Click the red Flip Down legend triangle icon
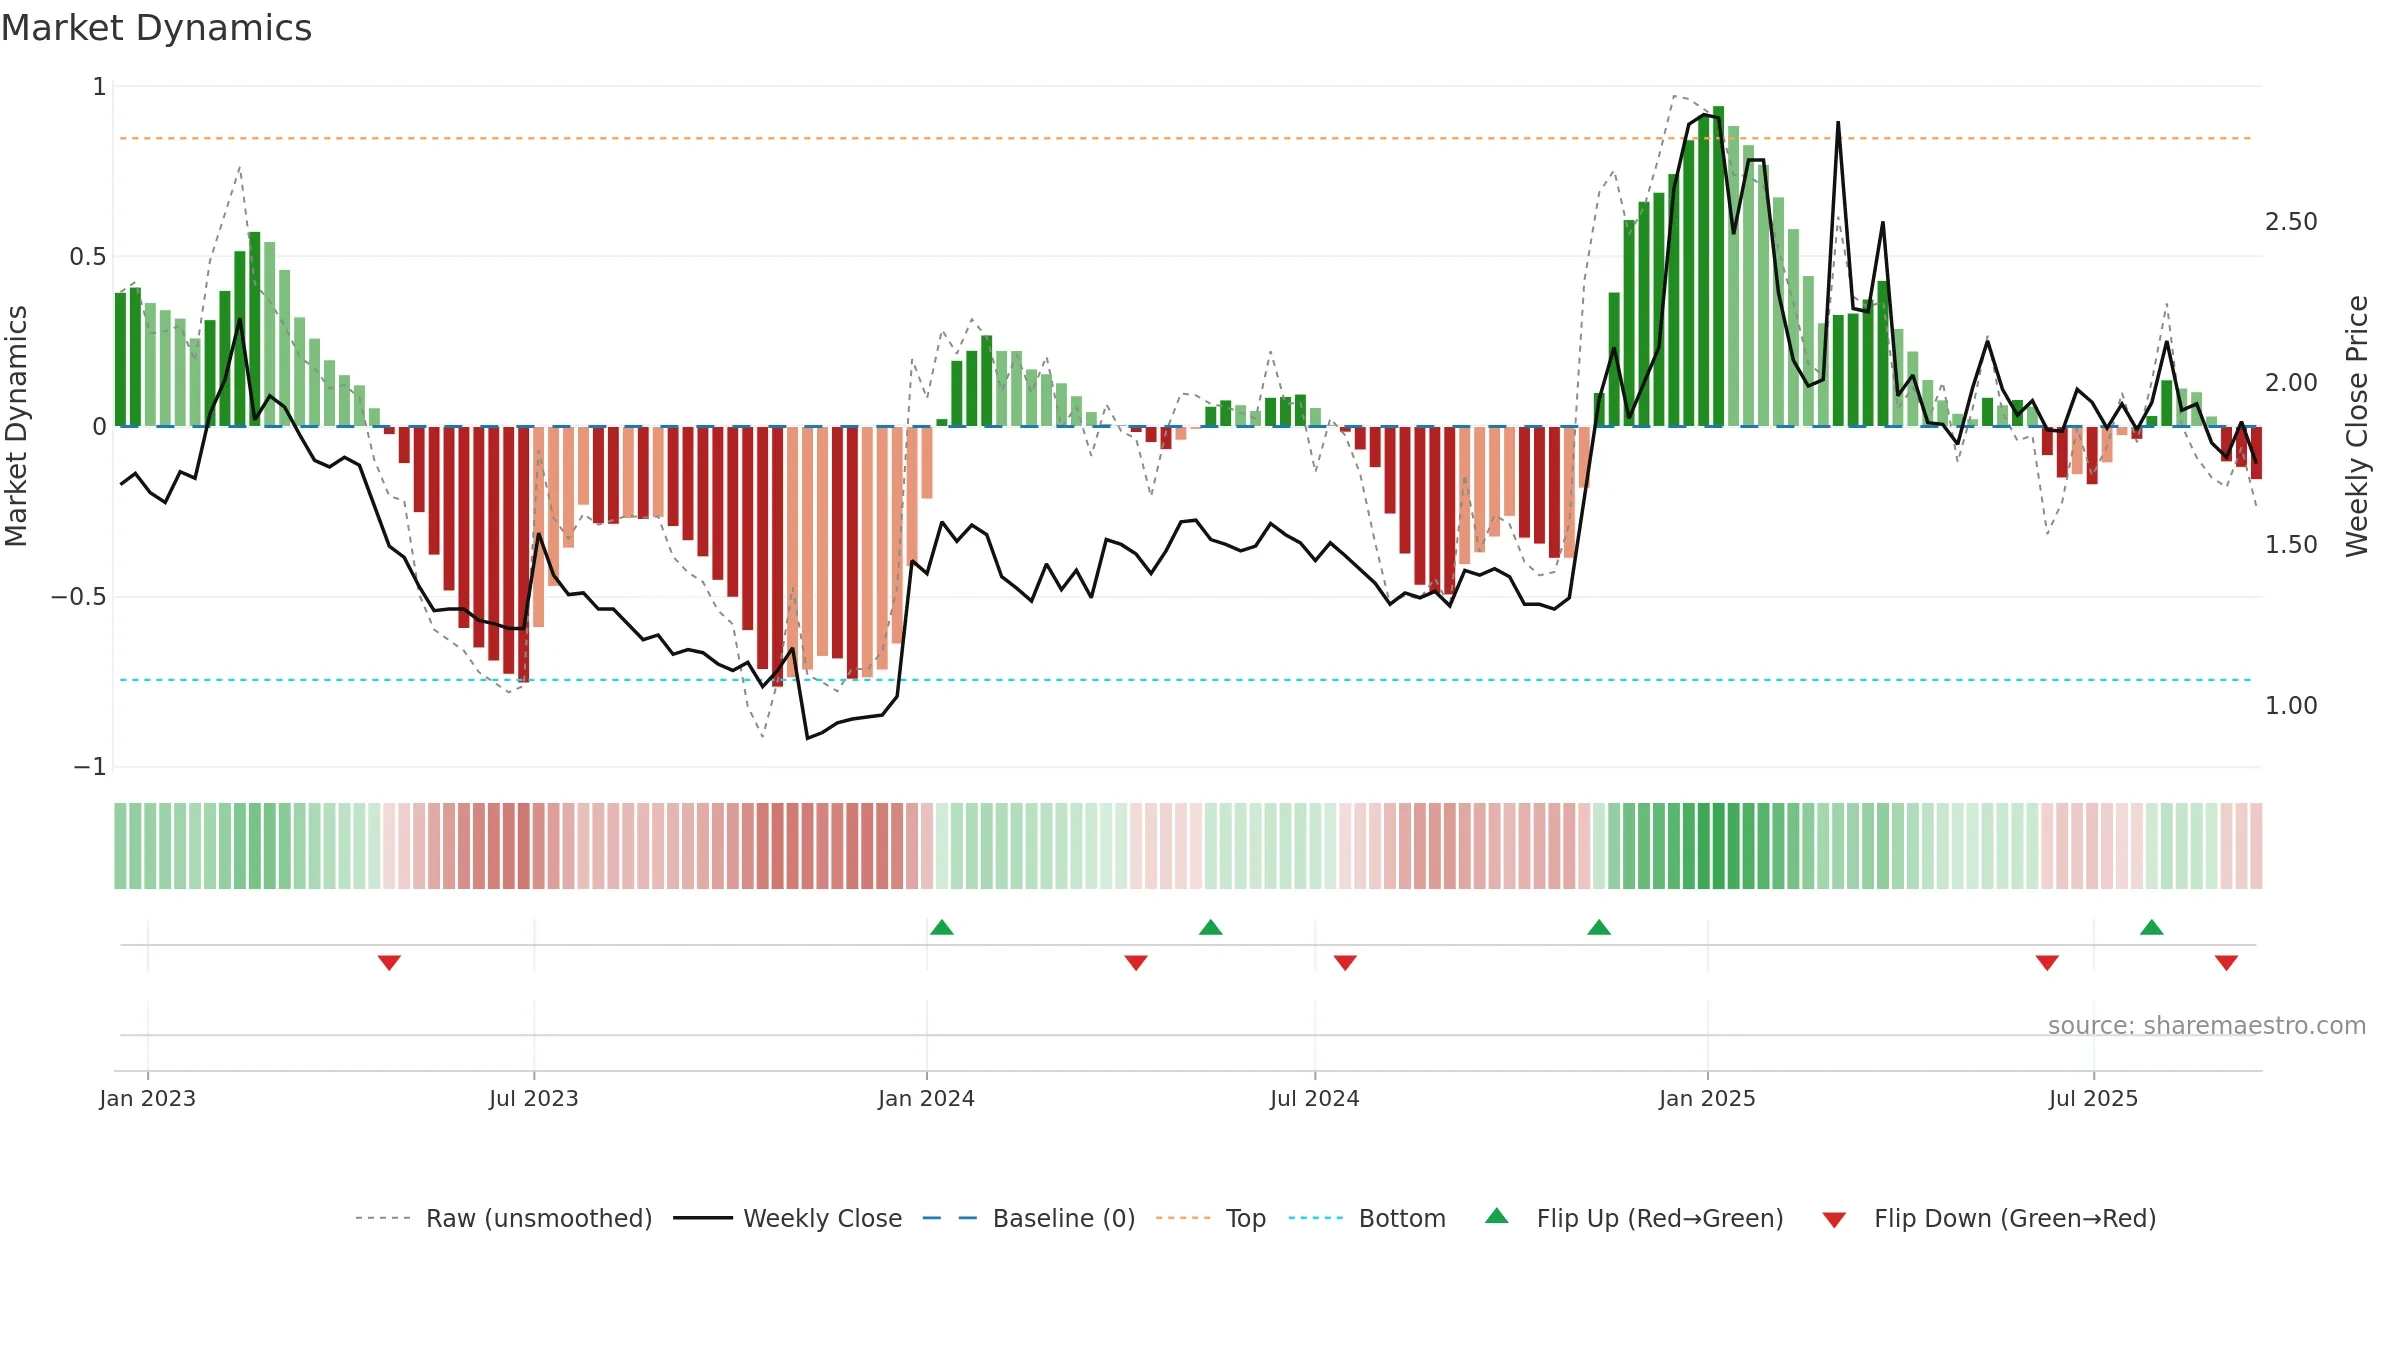Viewport: 2400px width, 1350px height. click(x=1834, y=1221)
